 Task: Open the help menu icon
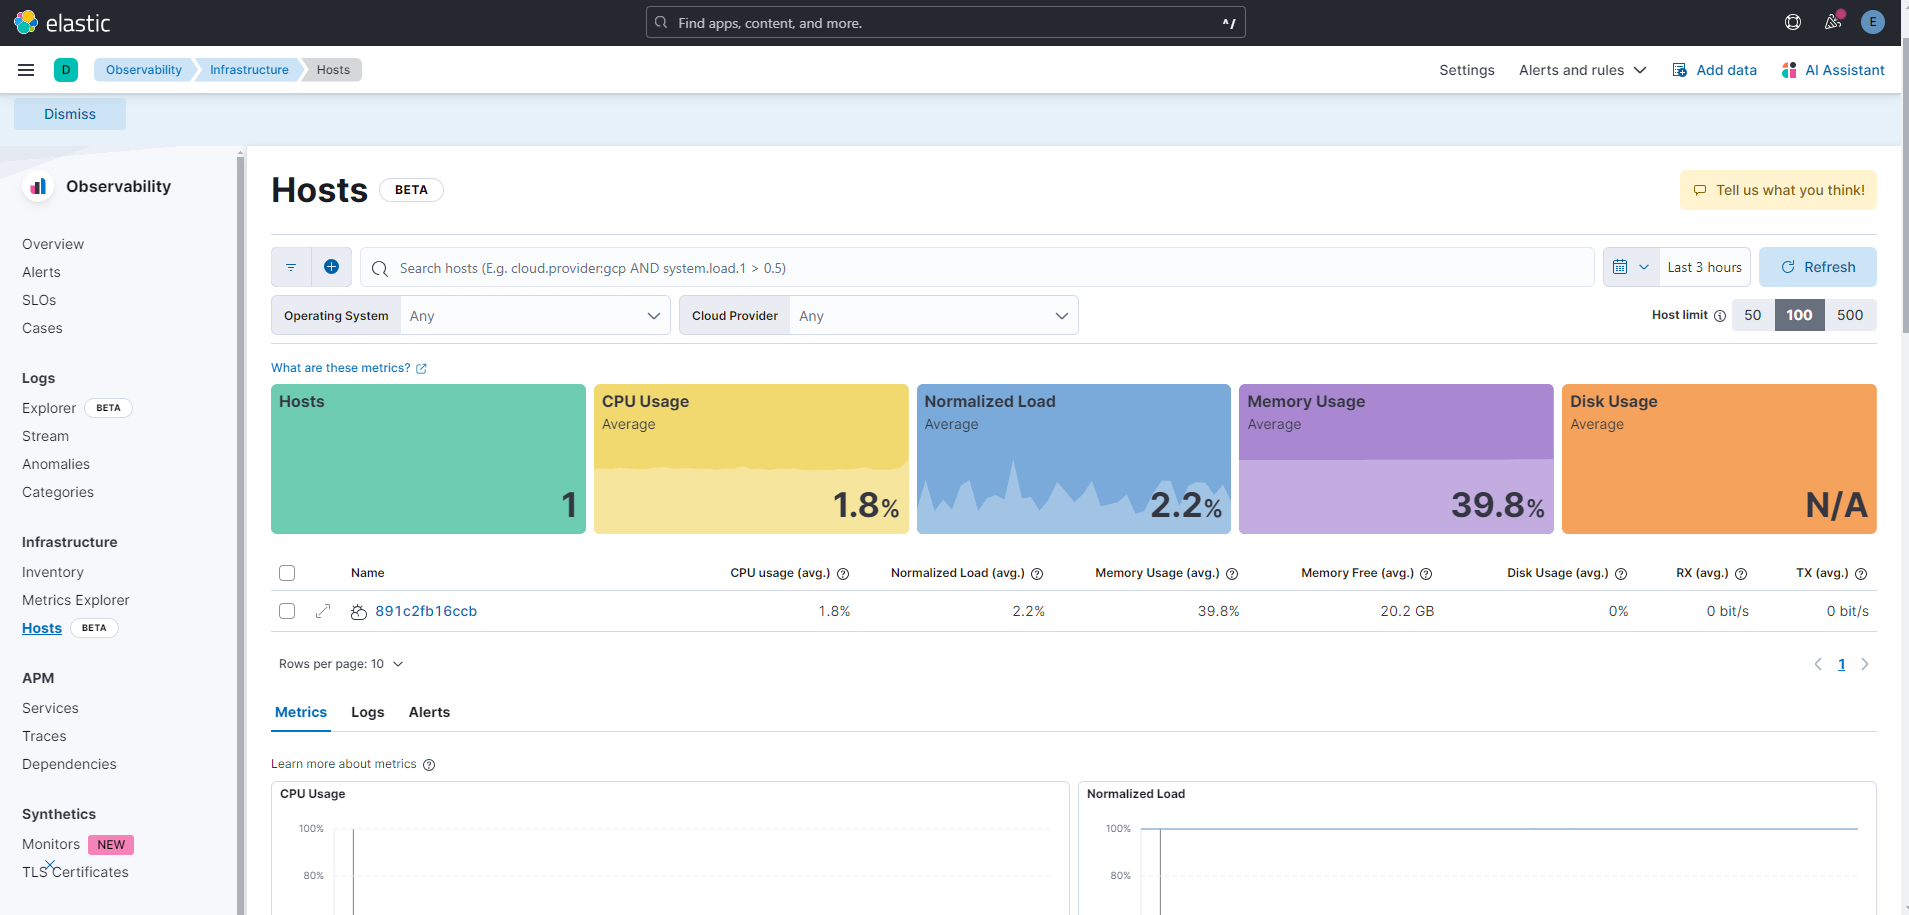tap(1792, 22)
